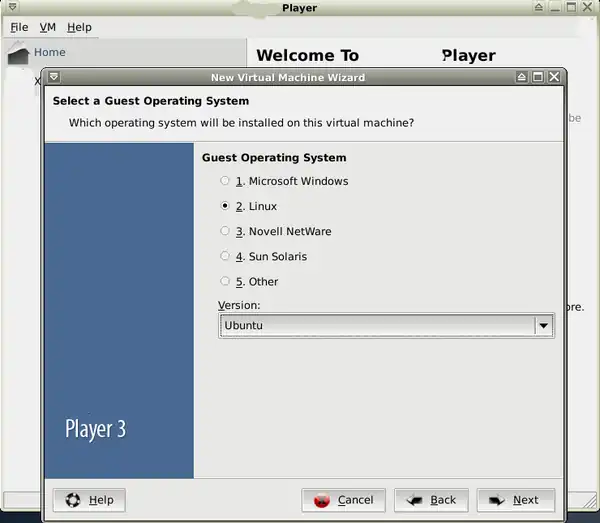Expand the Version dropdown arrow
This screenshot has width=600, height=523.
[x=543, y=325]
